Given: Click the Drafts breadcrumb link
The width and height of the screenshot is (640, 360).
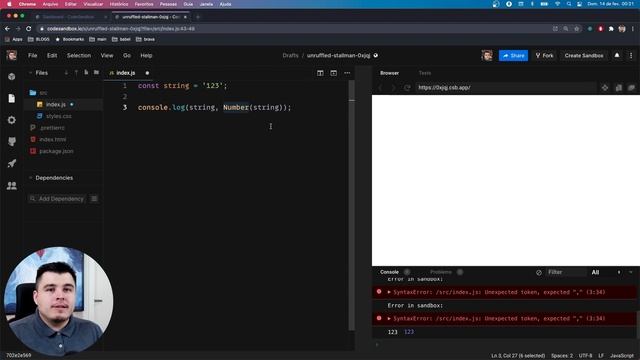Looking at the screenshot, I should [x=290, y=56].
